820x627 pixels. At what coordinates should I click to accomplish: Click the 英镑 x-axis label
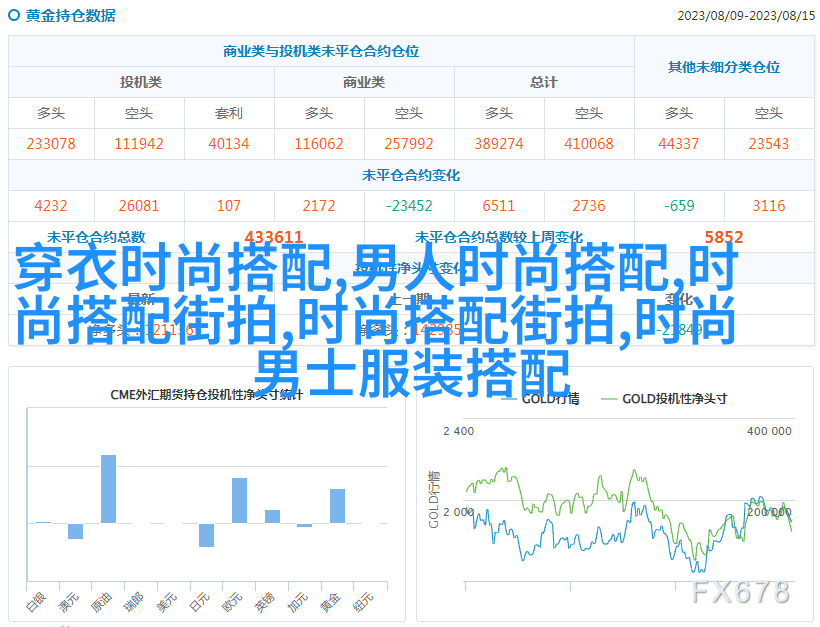[x=265, y=602]
